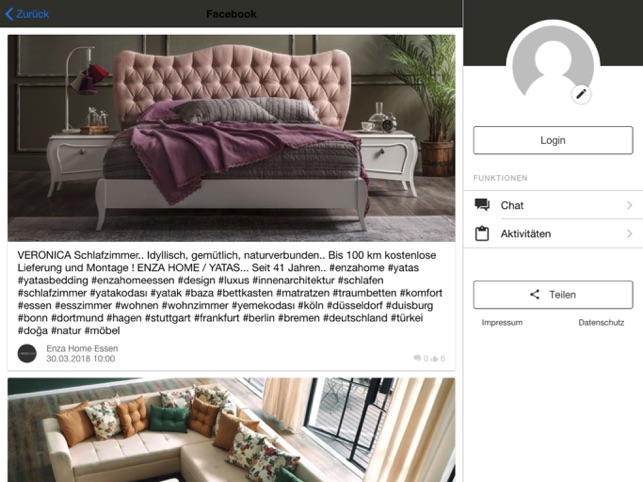
Task: Click the pencil edit icon on avatar
Action: coord(581,94)
